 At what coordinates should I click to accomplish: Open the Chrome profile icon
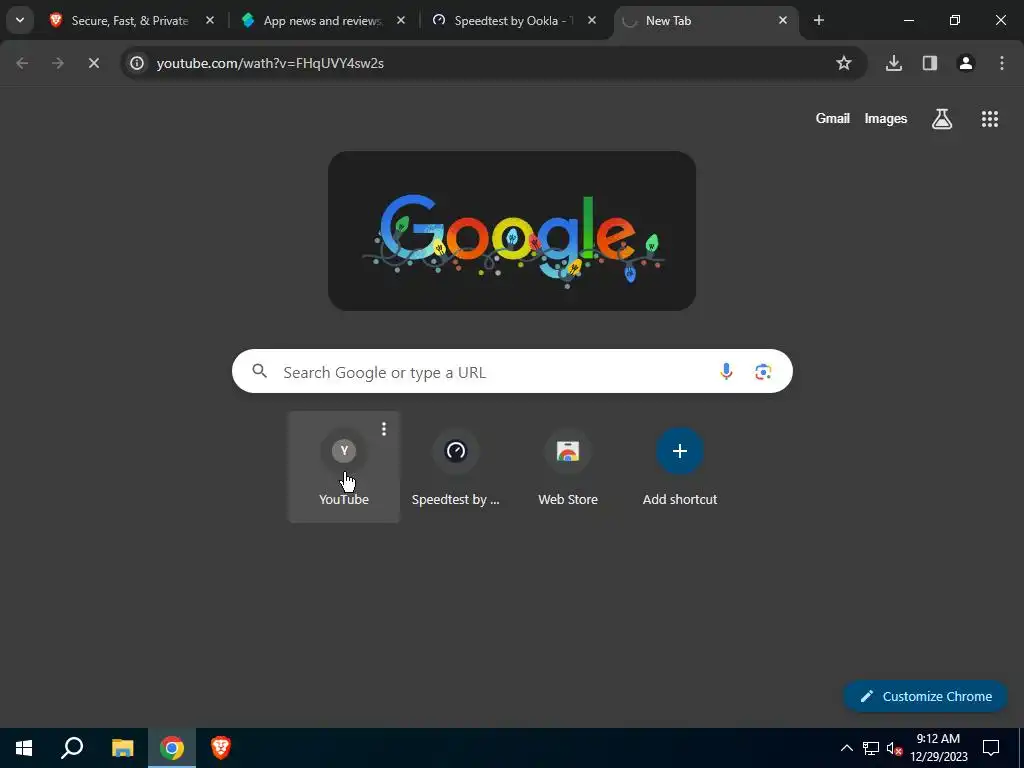(966, 63)
